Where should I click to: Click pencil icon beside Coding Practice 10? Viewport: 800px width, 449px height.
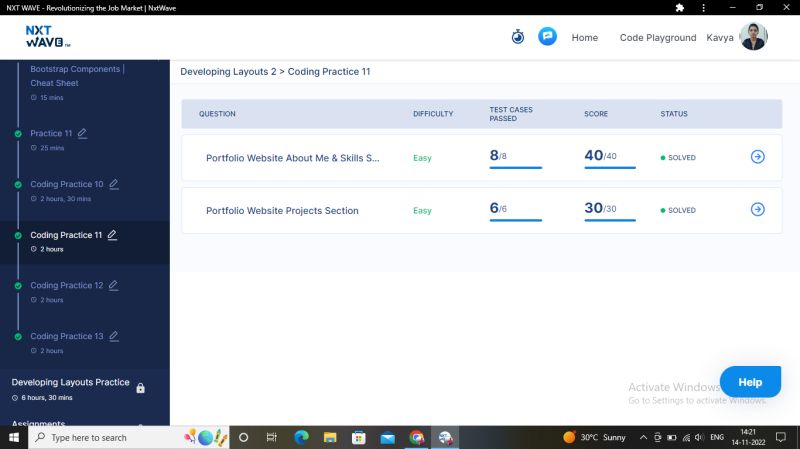[114, 184]
